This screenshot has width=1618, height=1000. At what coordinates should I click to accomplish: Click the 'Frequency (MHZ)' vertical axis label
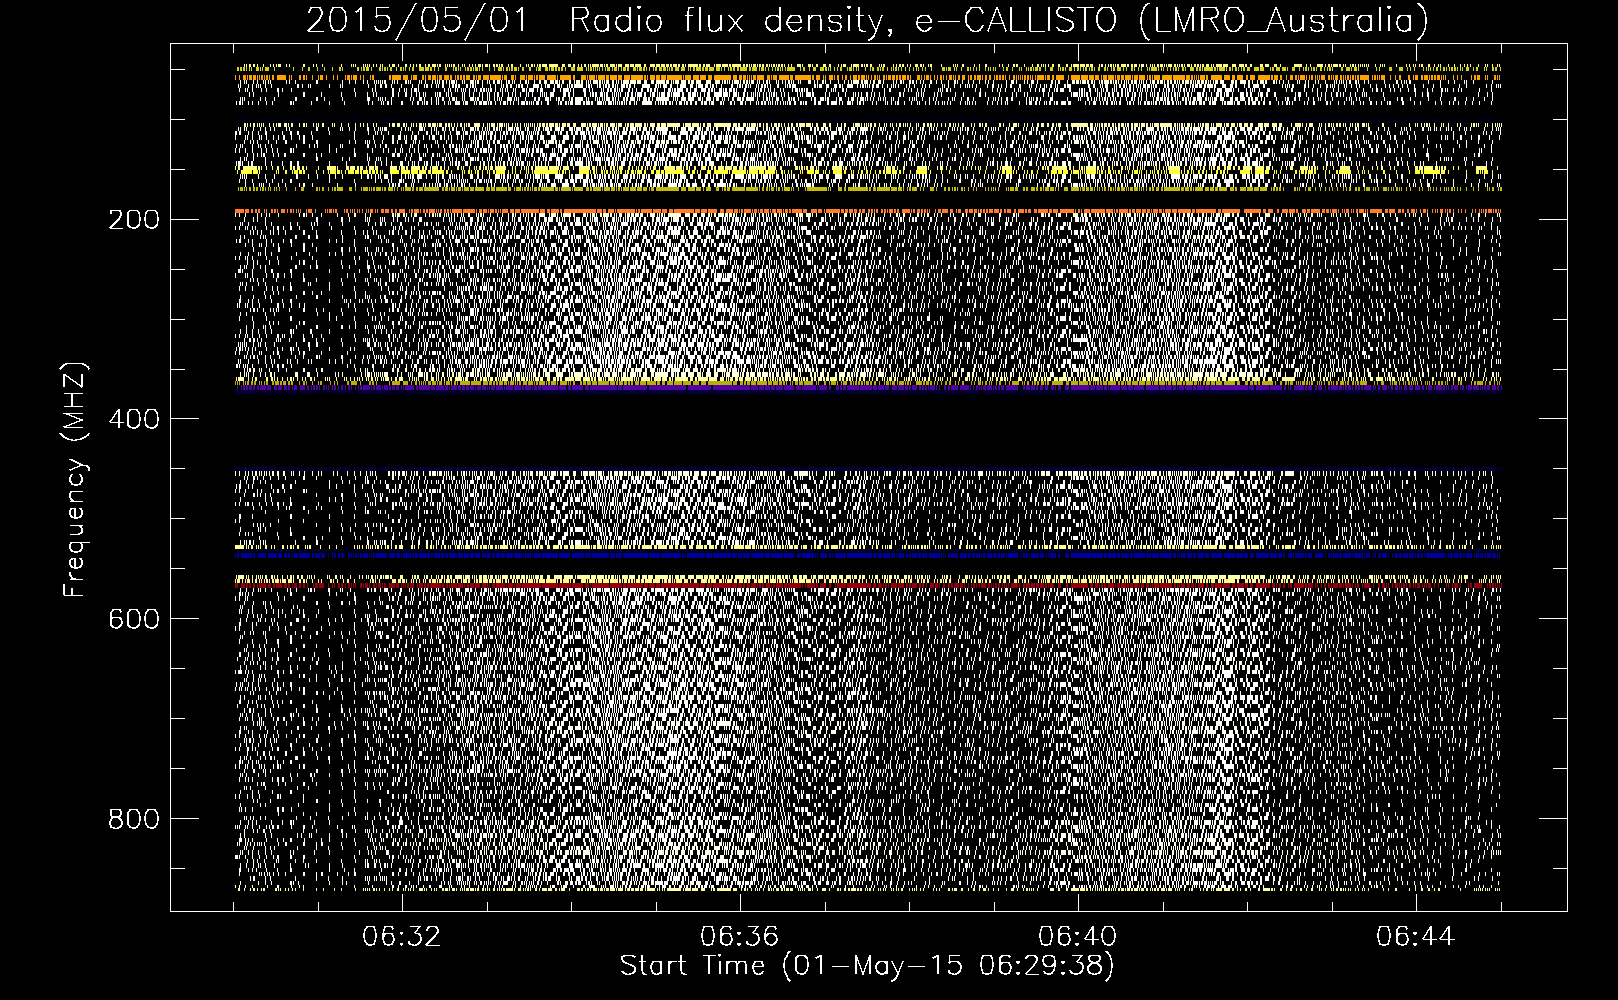click(x=74, y=480)
